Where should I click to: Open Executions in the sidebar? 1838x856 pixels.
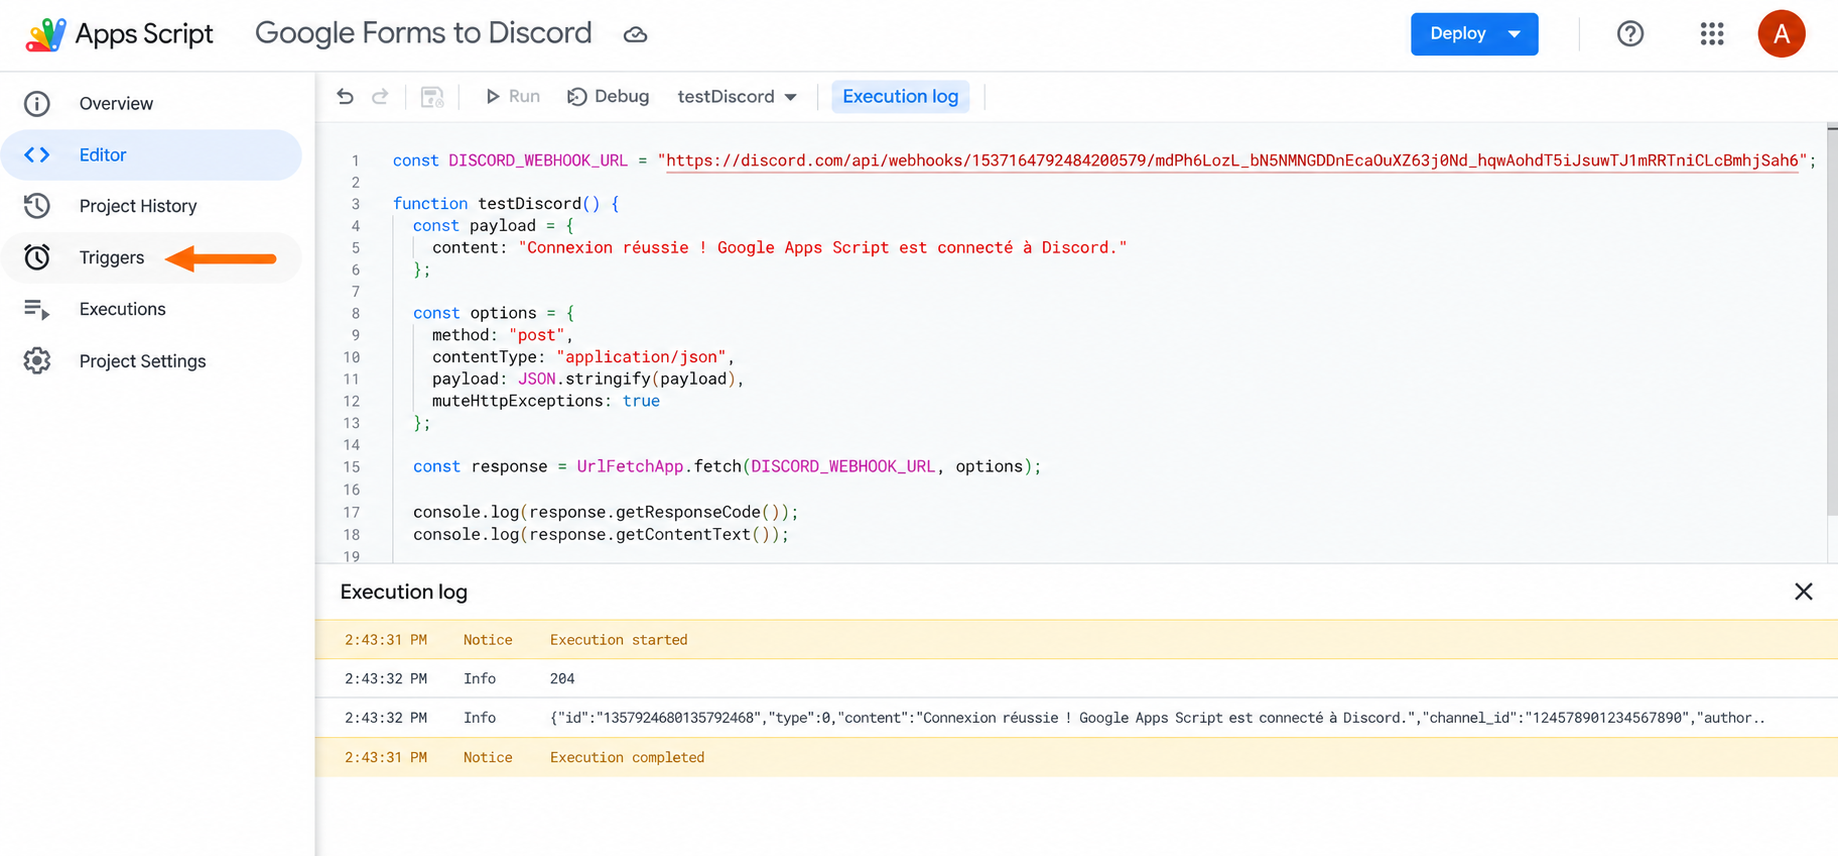151,309
